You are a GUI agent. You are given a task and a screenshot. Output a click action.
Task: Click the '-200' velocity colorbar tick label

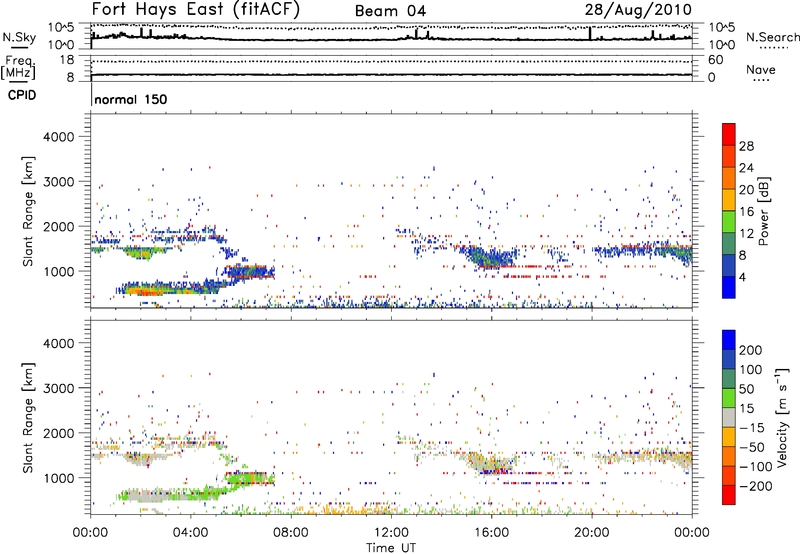click(x=754, y=486)
